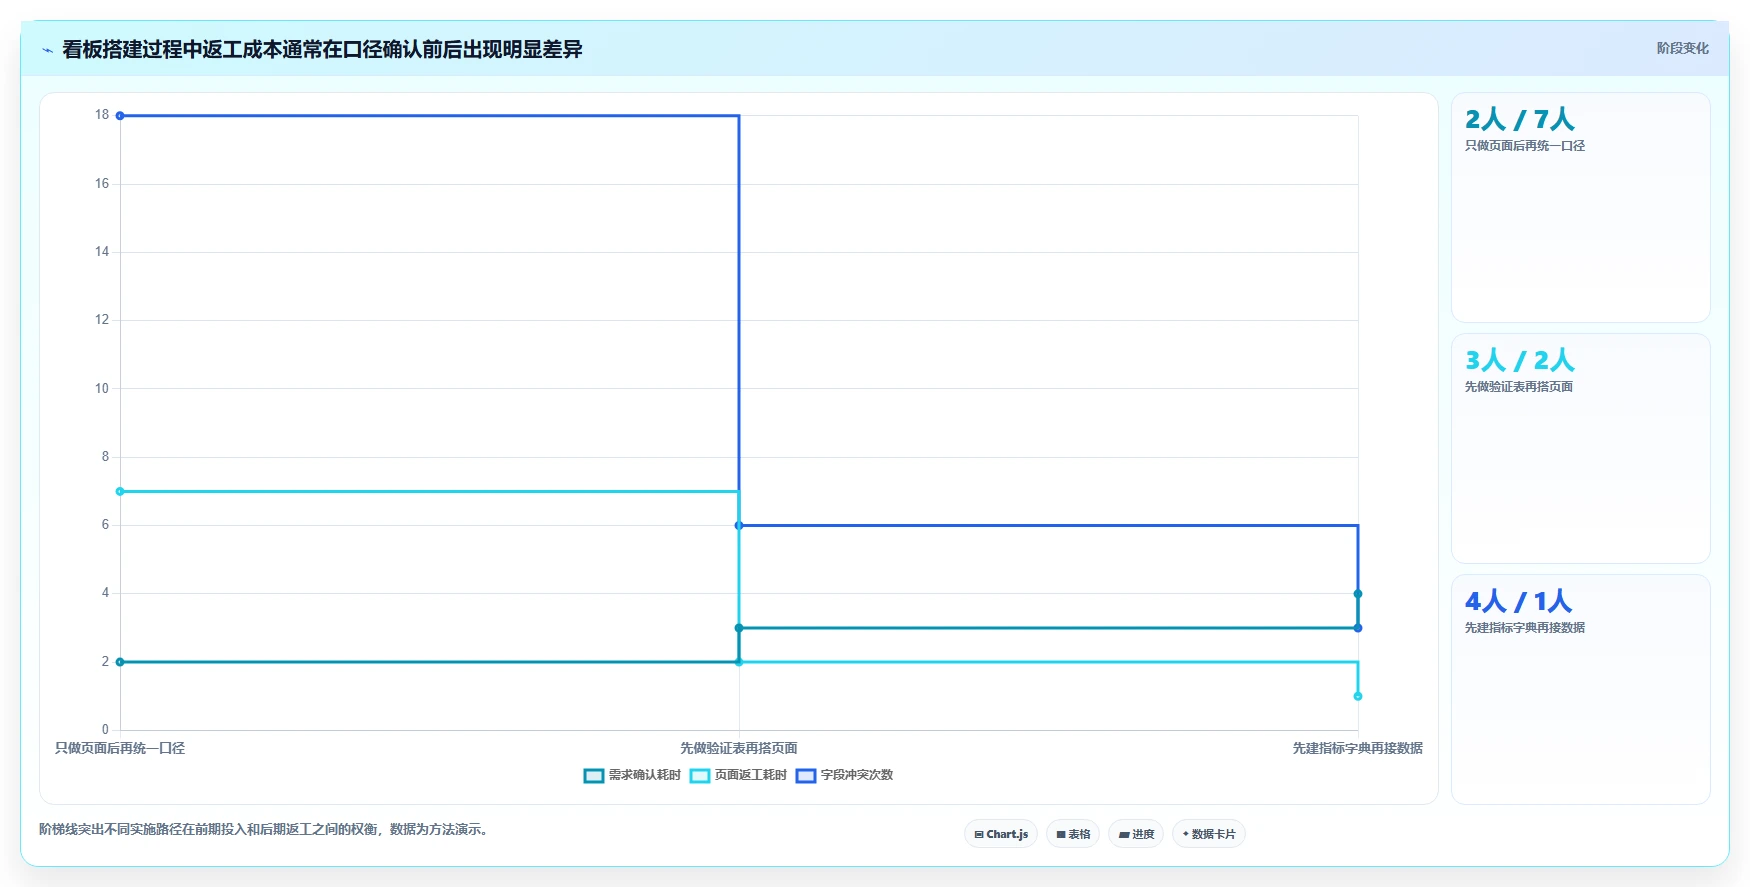Click the 页面返工耗时 legend color box
Viewport: 1750px width, 887px height.
pos(700,775)
